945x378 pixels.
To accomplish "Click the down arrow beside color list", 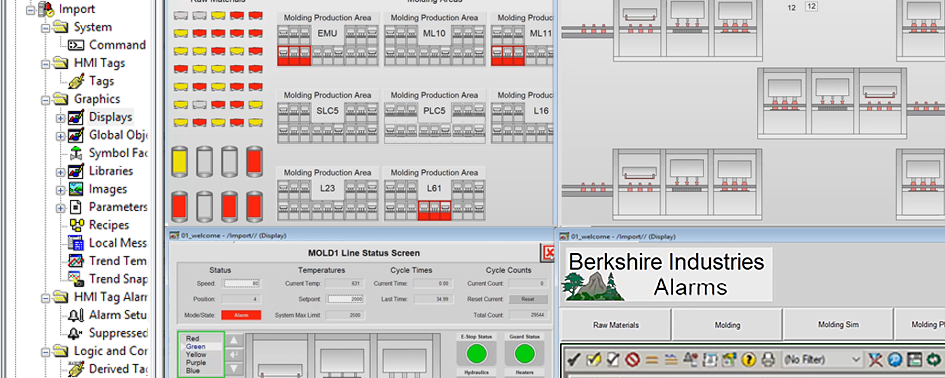I will pos(234,368).
